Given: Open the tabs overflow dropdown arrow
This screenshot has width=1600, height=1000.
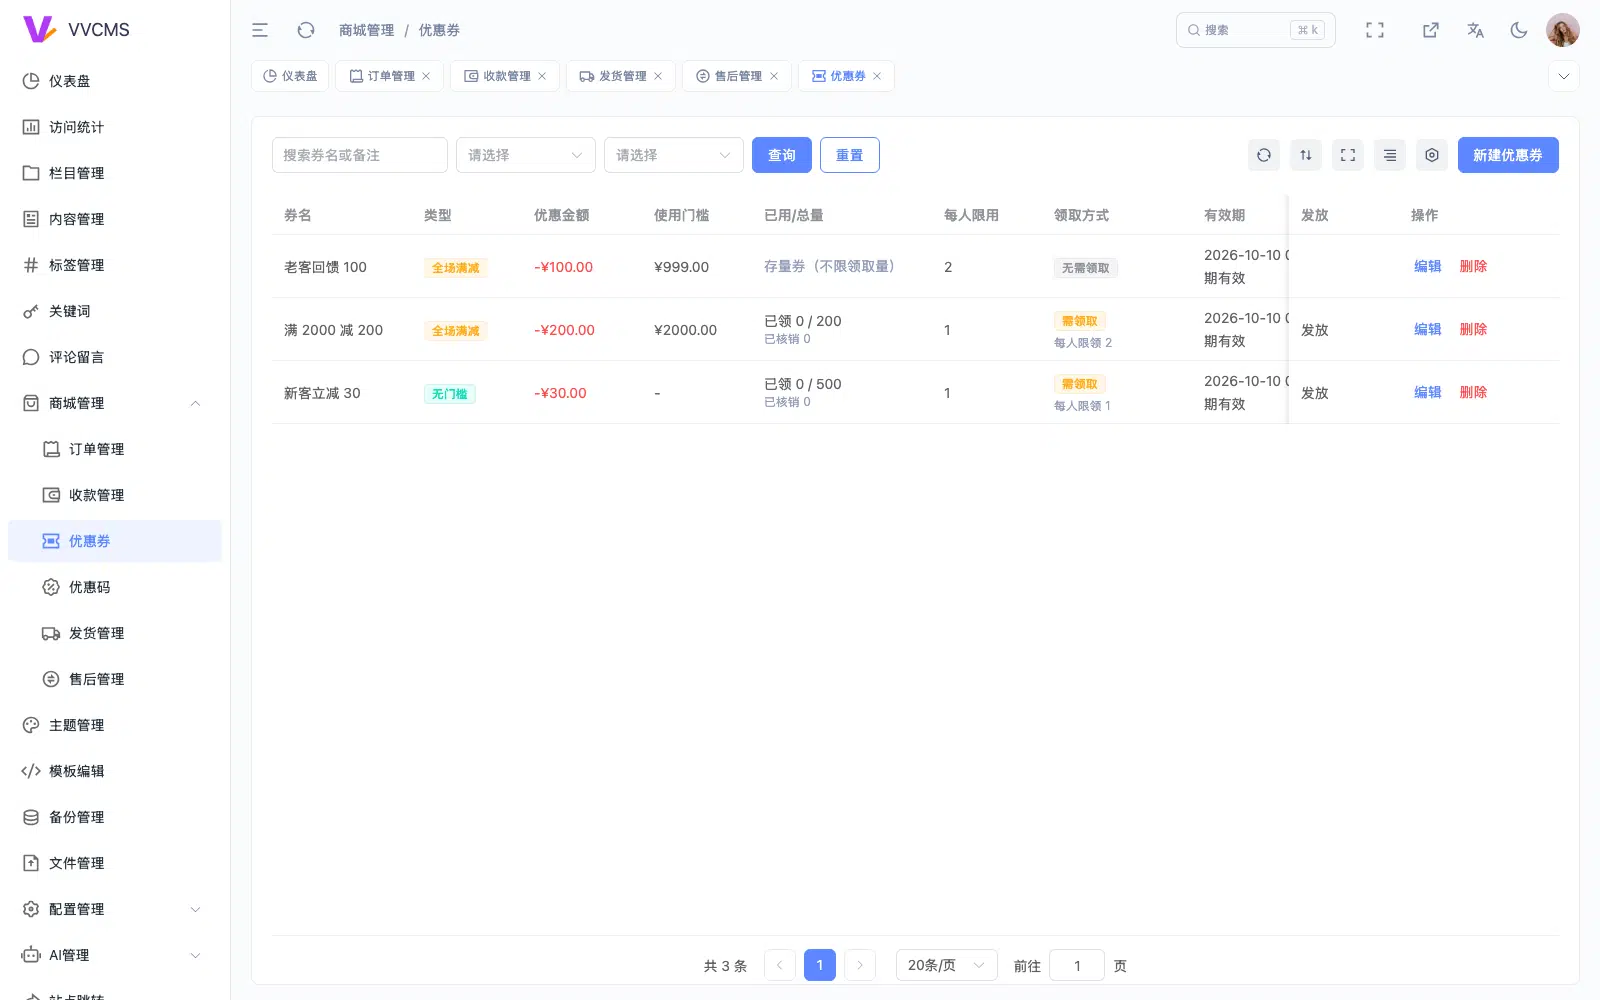Looking at the screenshot, I should click(x=1564, y=76).
